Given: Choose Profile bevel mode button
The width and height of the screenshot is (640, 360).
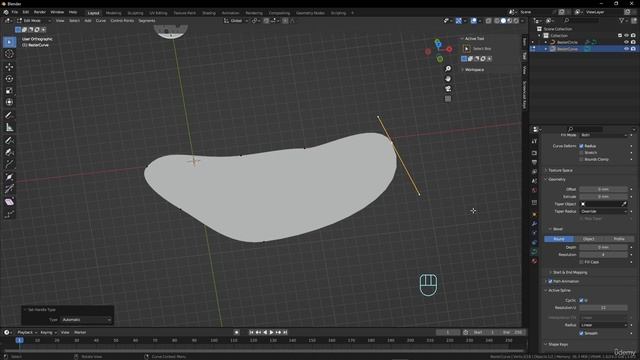Looking at the screenshot, I should [x=619, y=239].
